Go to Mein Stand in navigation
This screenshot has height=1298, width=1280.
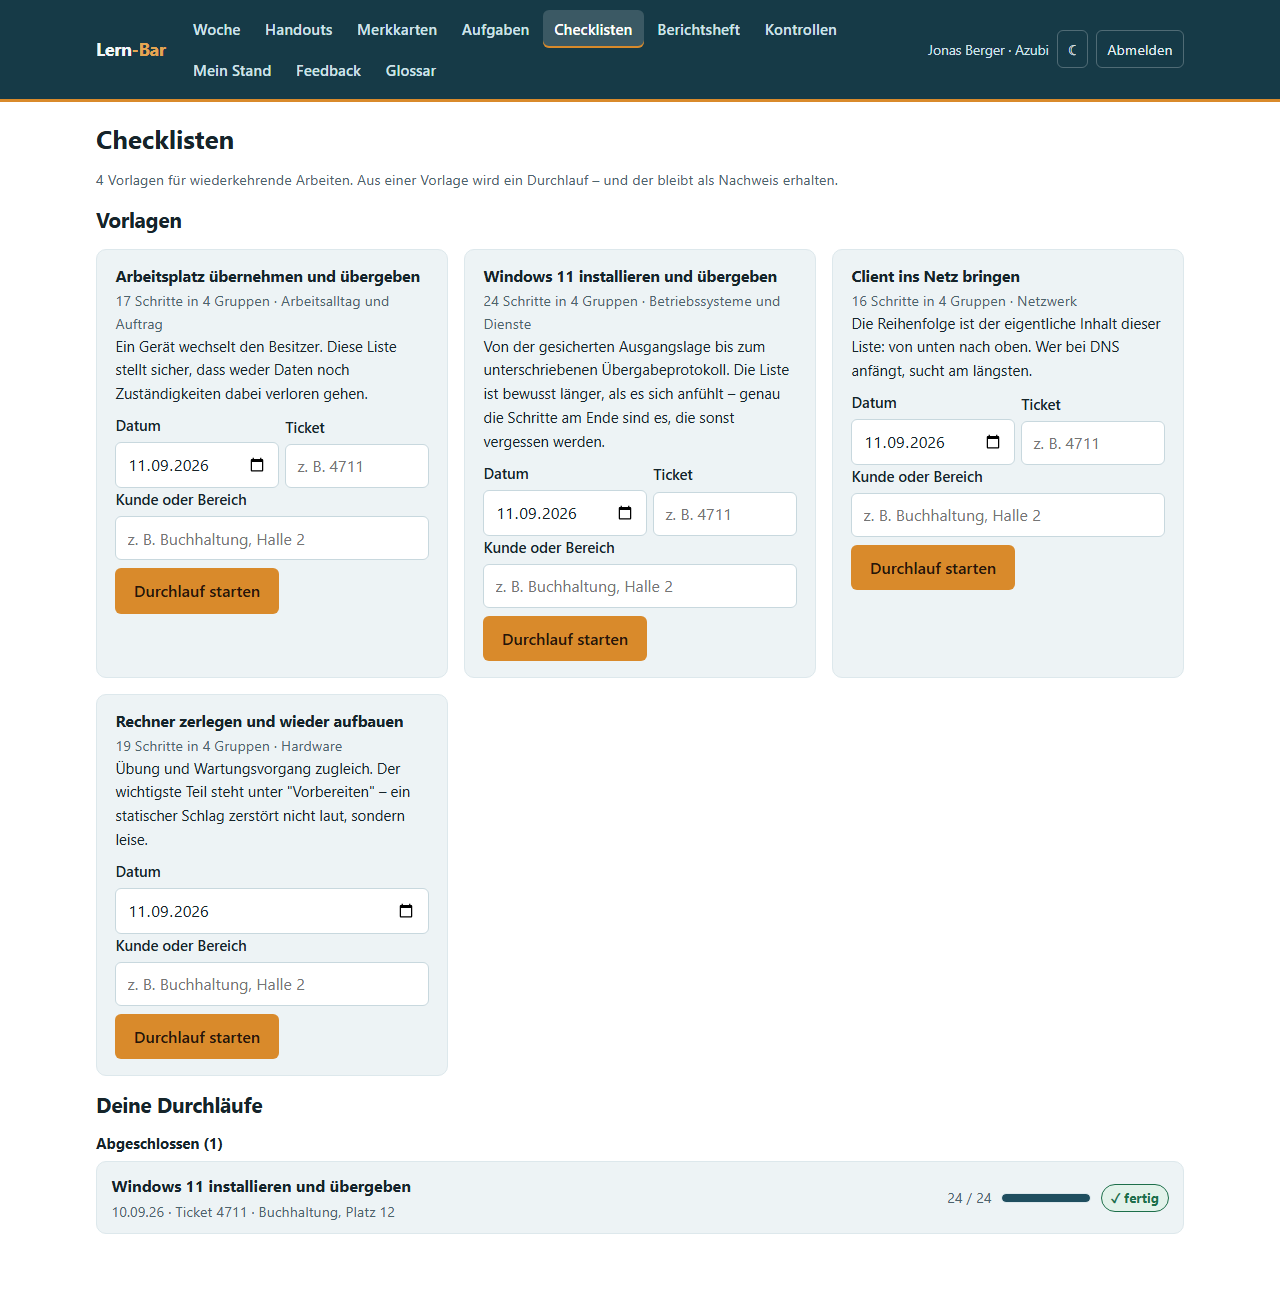pos(232,71)
